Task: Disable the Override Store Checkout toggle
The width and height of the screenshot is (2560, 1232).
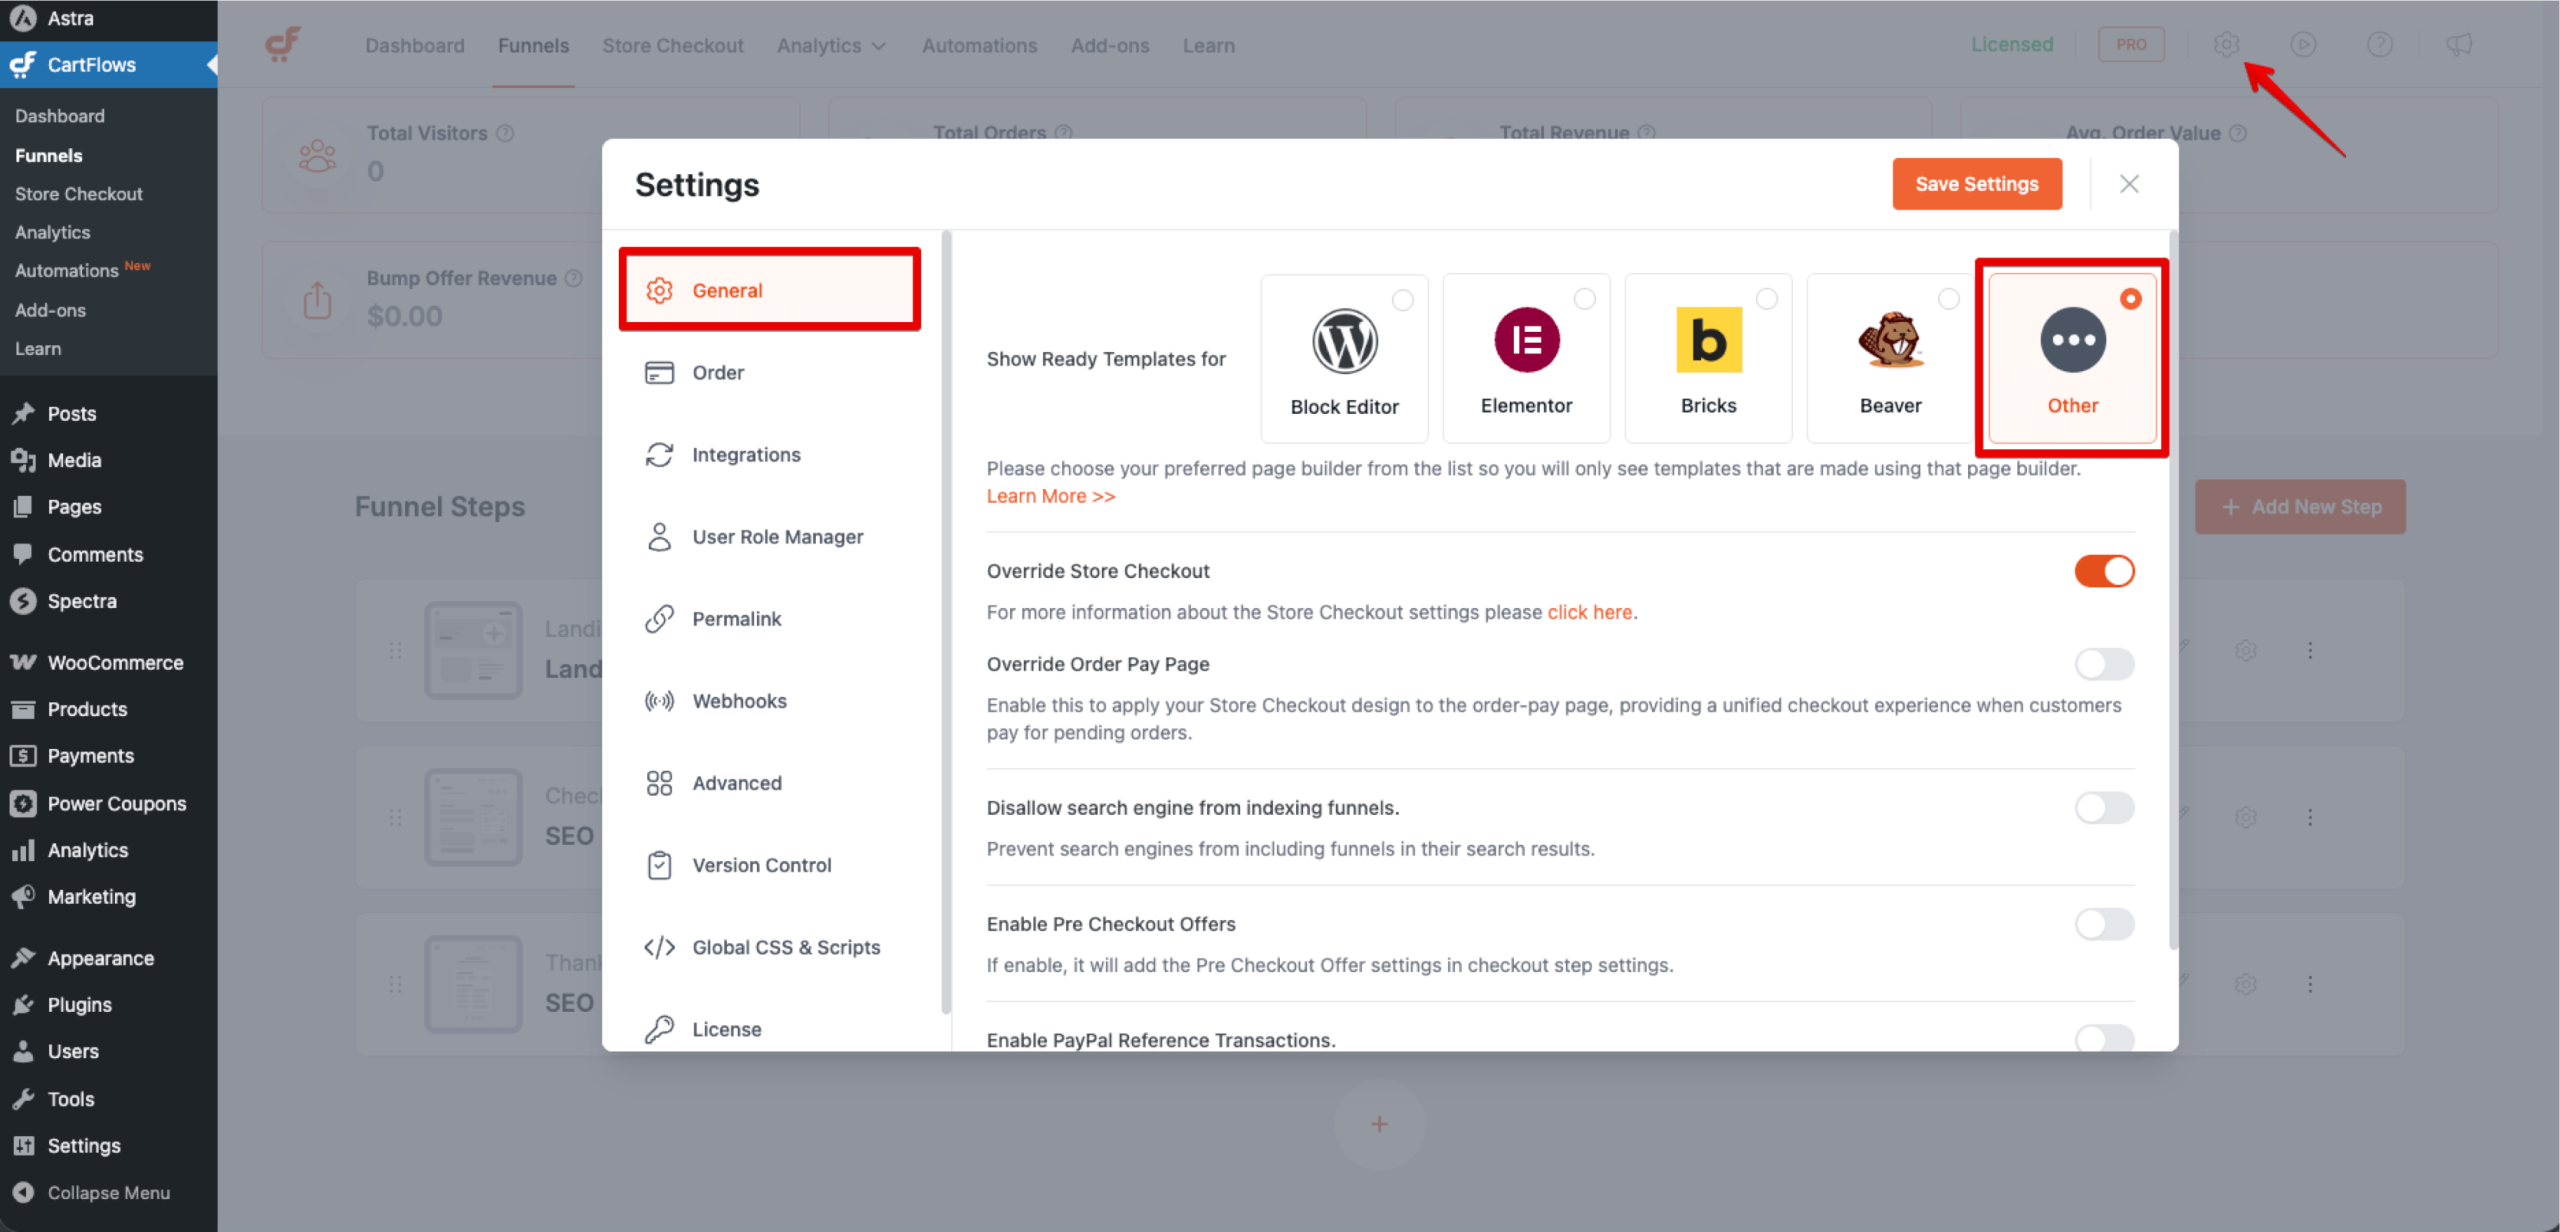Action: [2104, 571]
